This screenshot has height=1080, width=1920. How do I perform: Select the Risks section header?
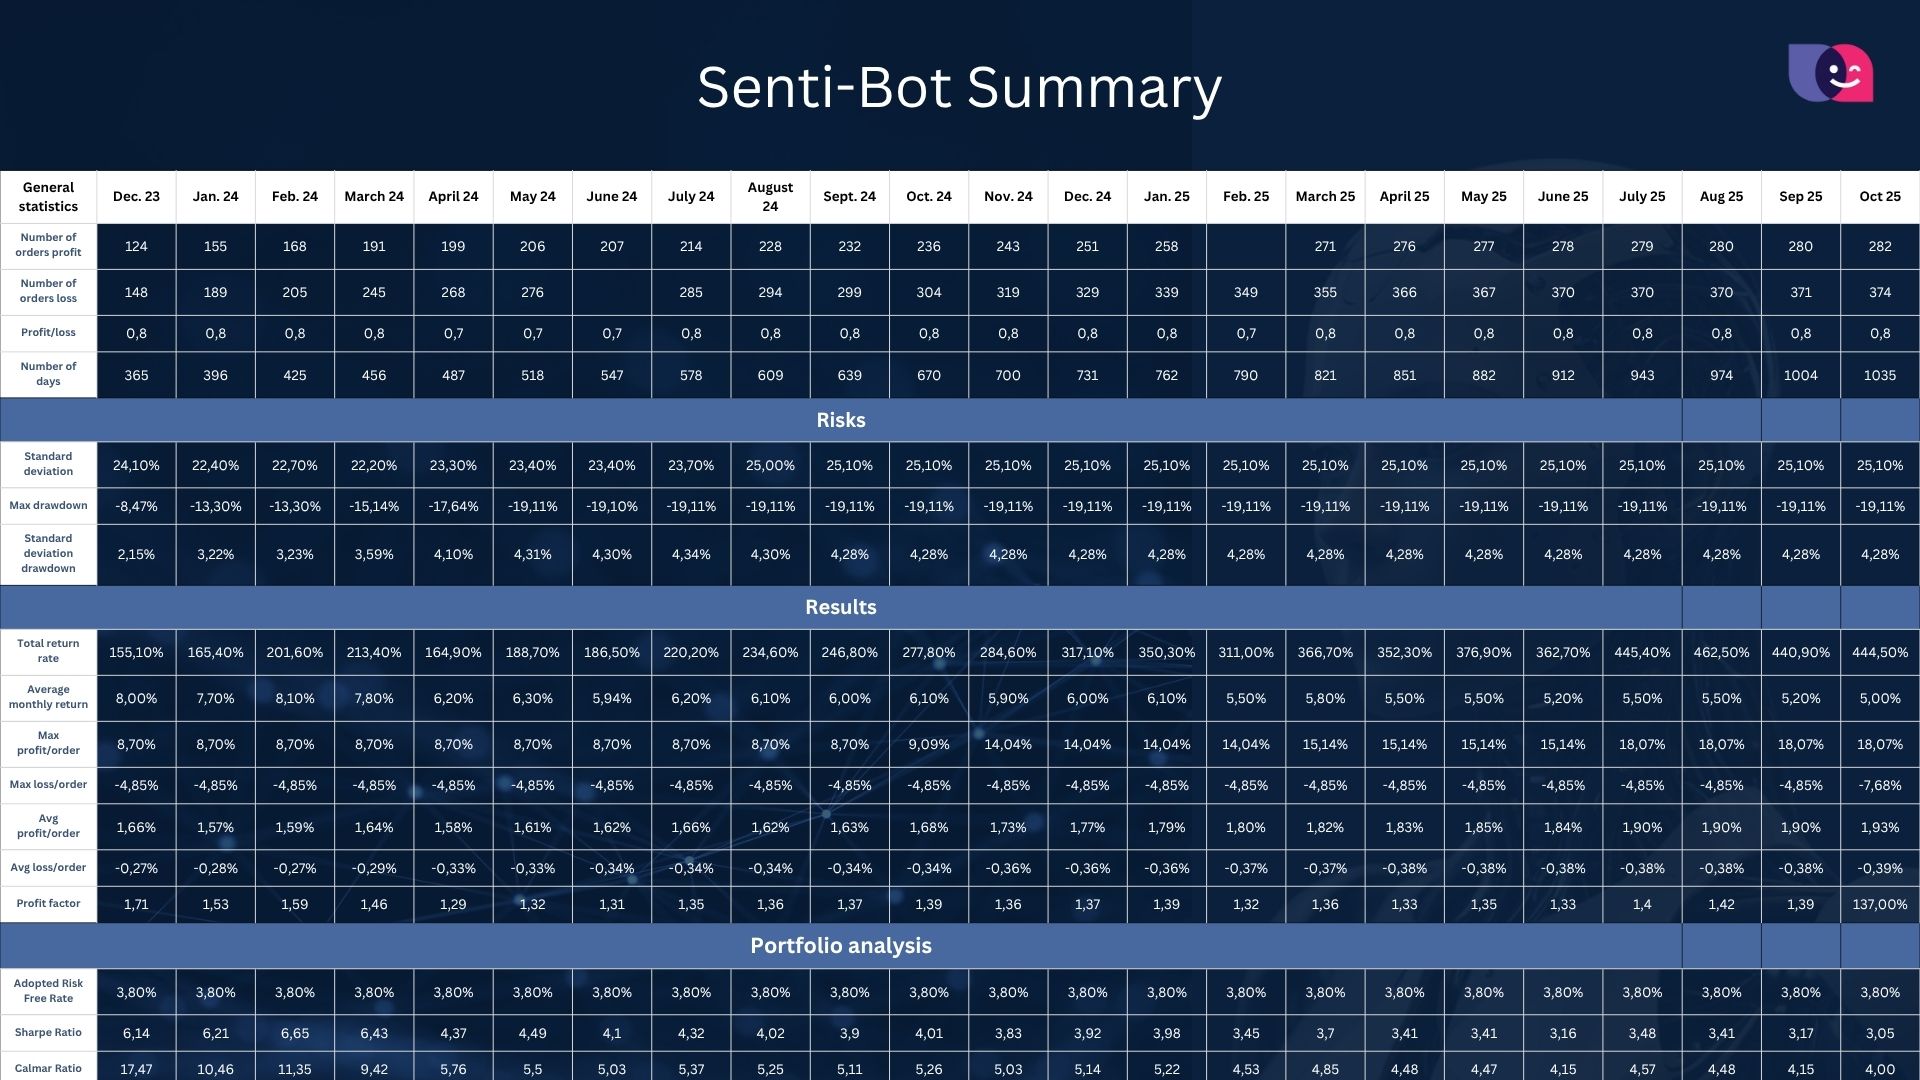[840, 420]
